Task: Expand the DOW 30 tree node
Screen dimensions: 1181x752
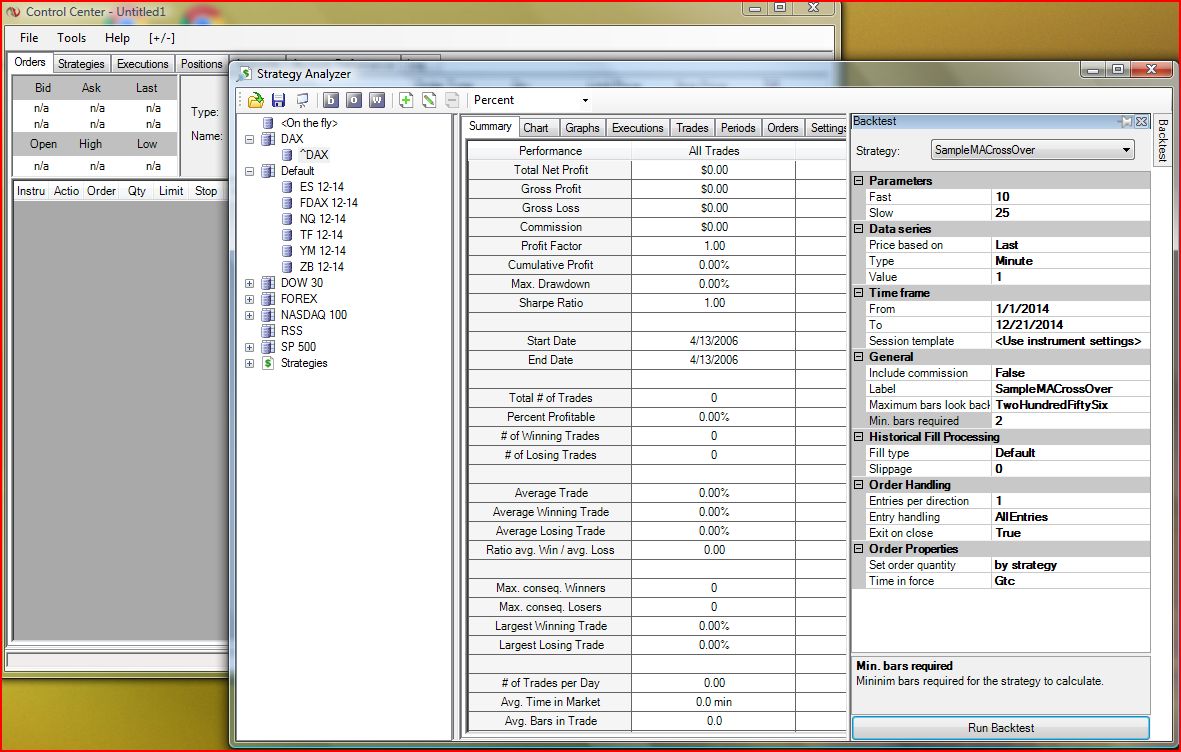Action: pos(249,283)
